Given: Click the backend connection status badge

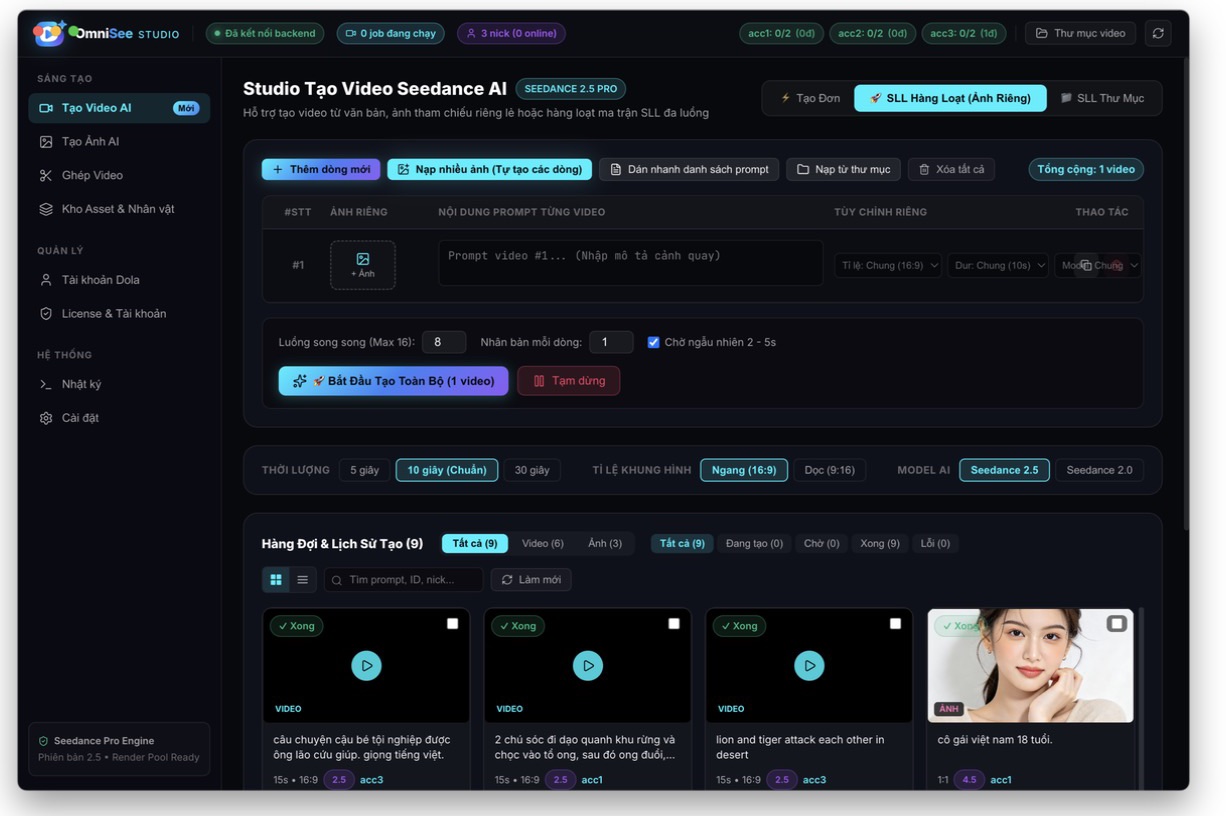Looking at the screenshot, I should click(265, 33).
